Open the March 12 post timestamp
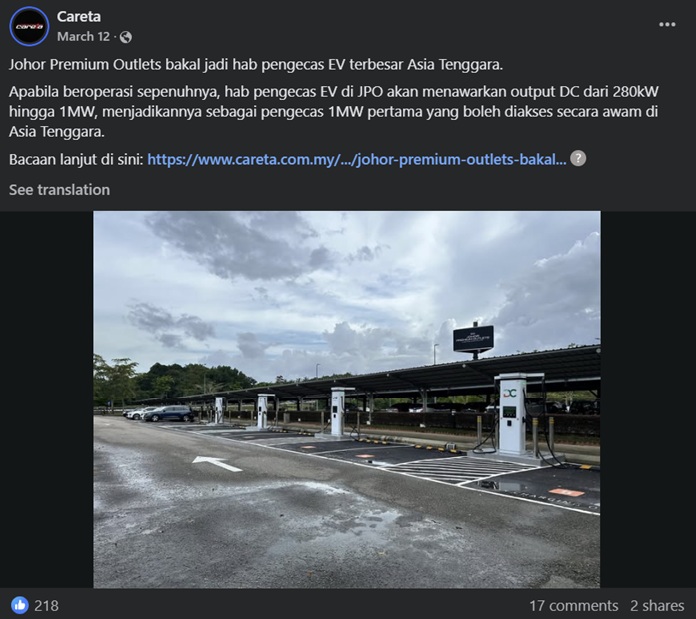Image resolution: width=696 pixels, height=619 pixels. [83, 36]
